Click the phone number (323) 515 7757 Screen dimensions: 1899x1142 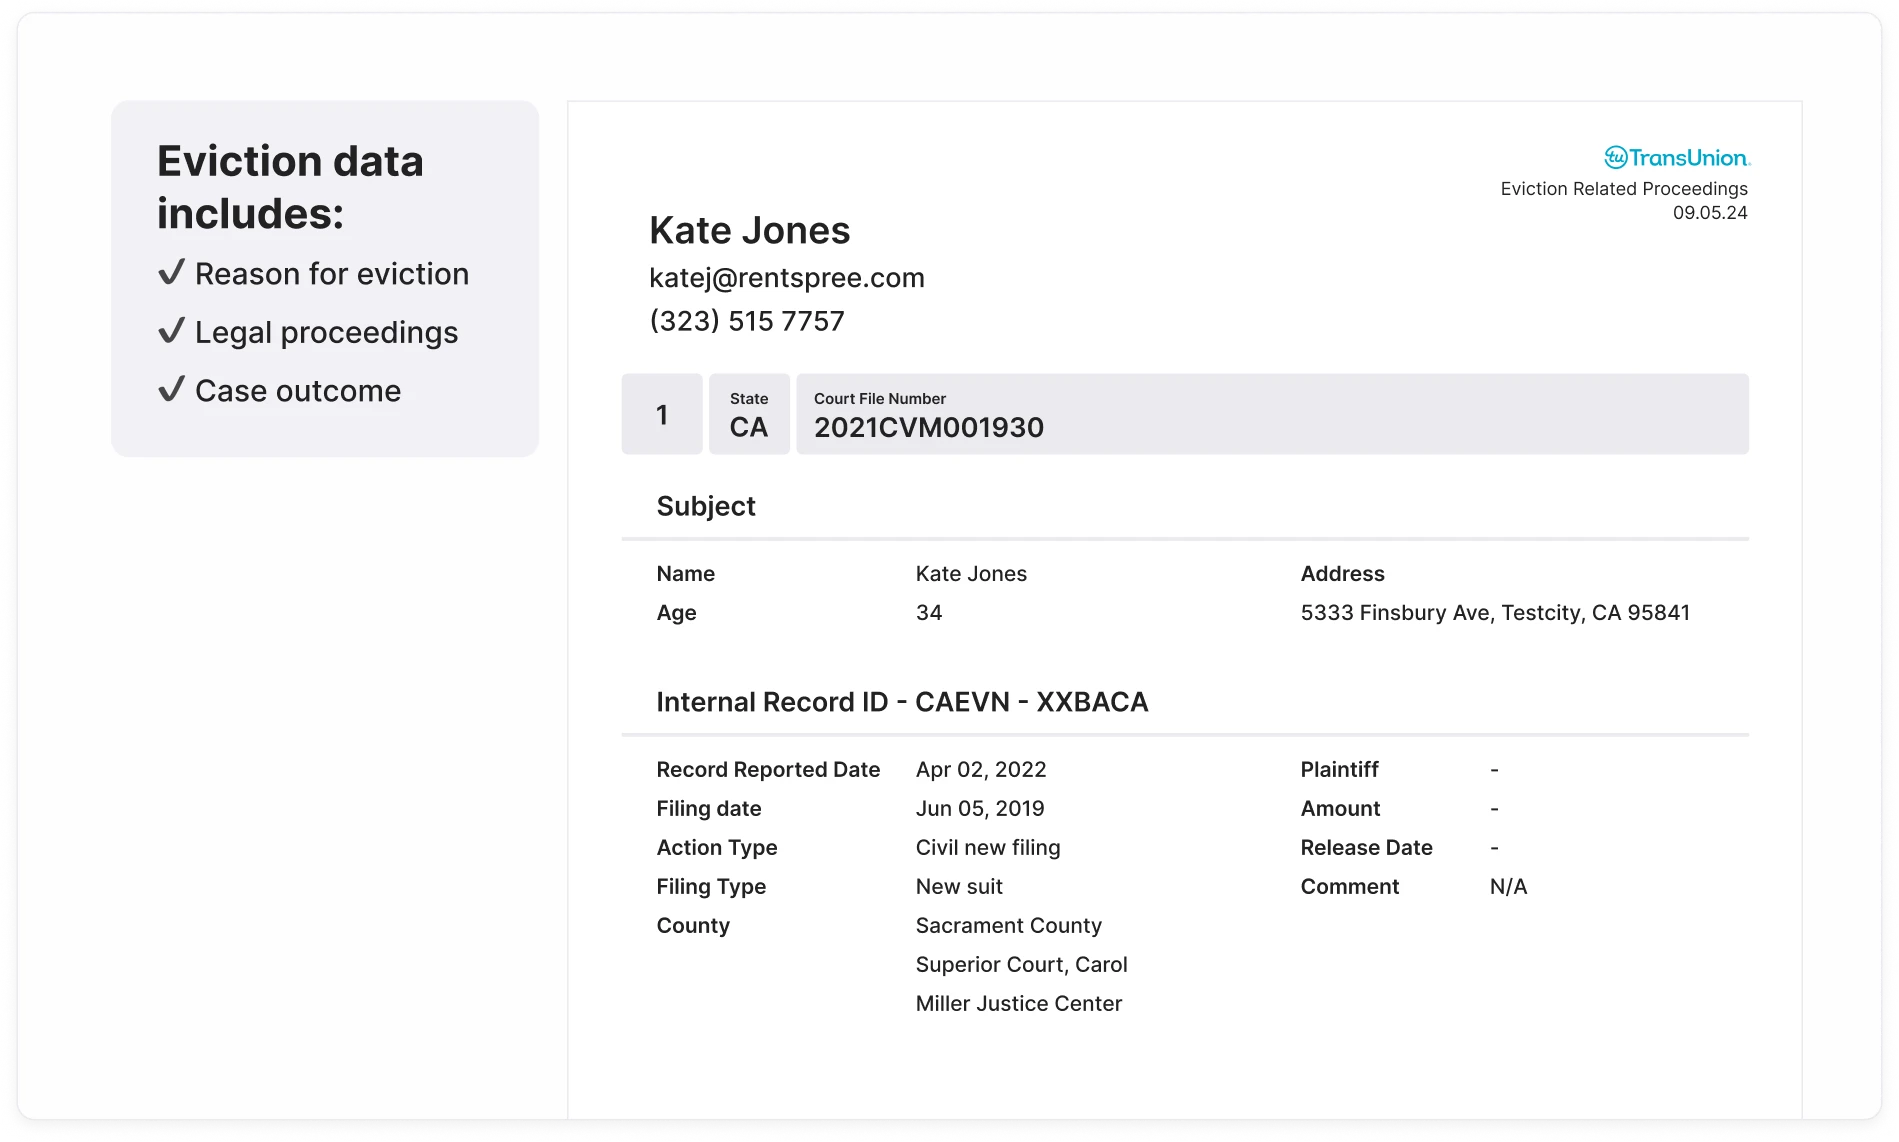[x=746, y=320]
